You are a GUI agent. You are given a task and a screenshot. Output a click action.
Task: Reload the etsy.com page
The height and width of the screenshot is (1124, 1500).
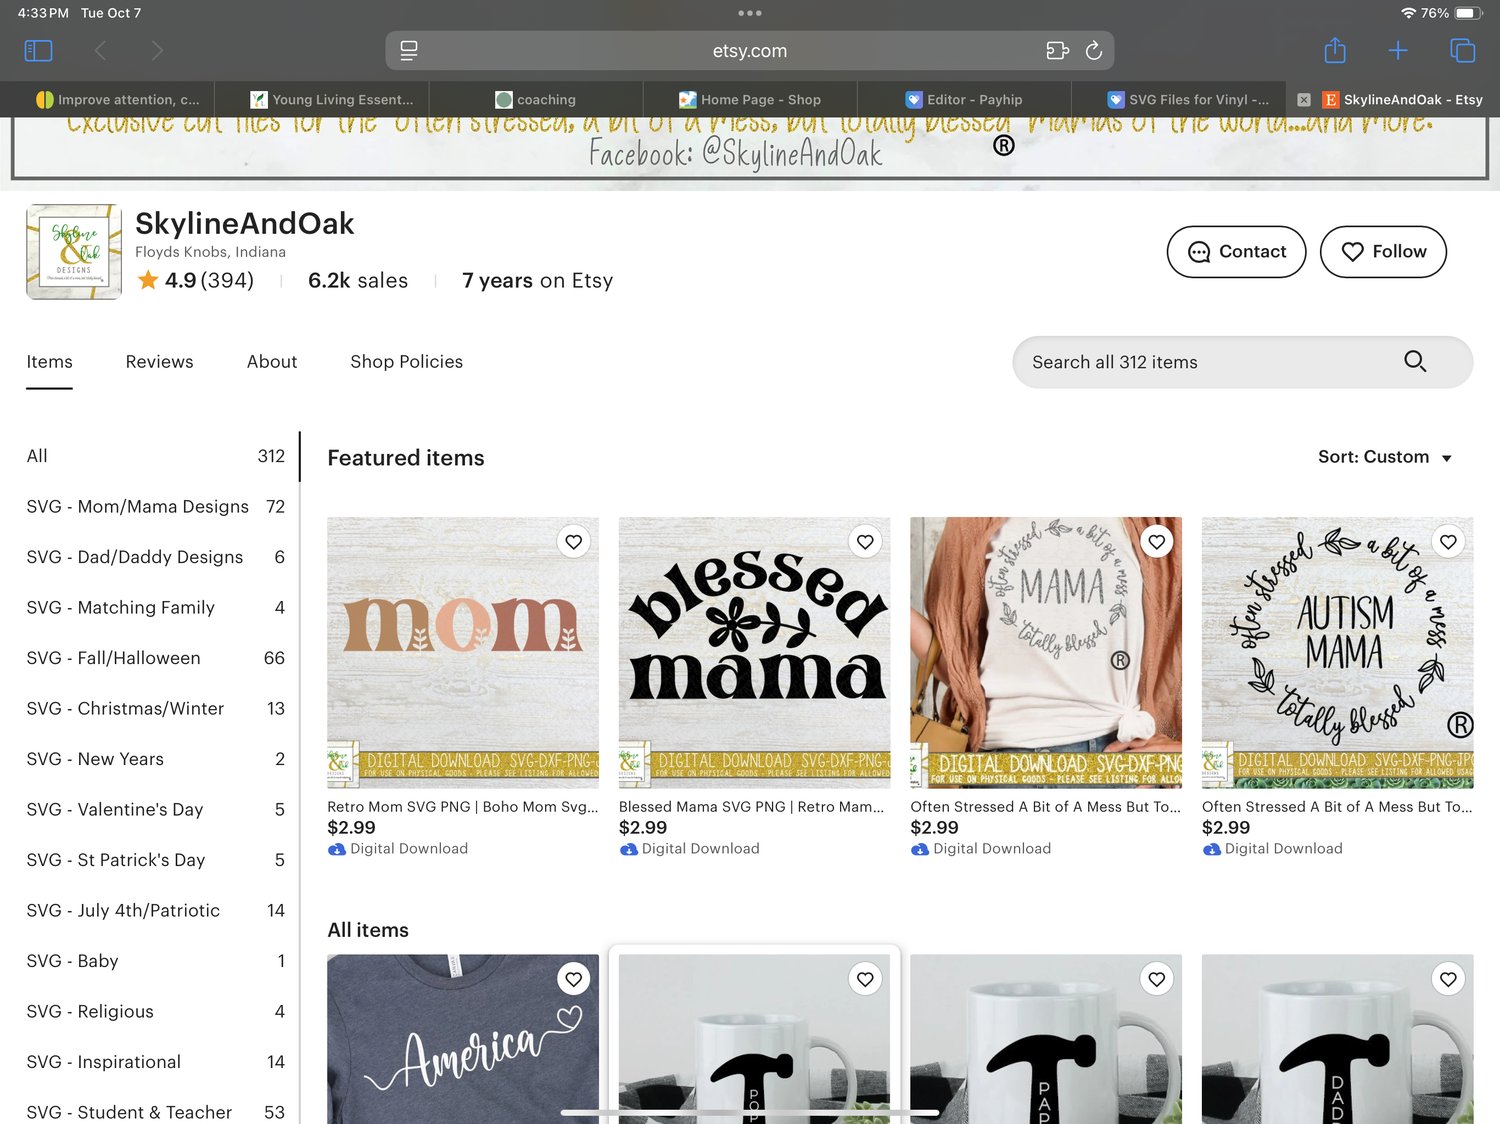click(x=1094, y=50)
